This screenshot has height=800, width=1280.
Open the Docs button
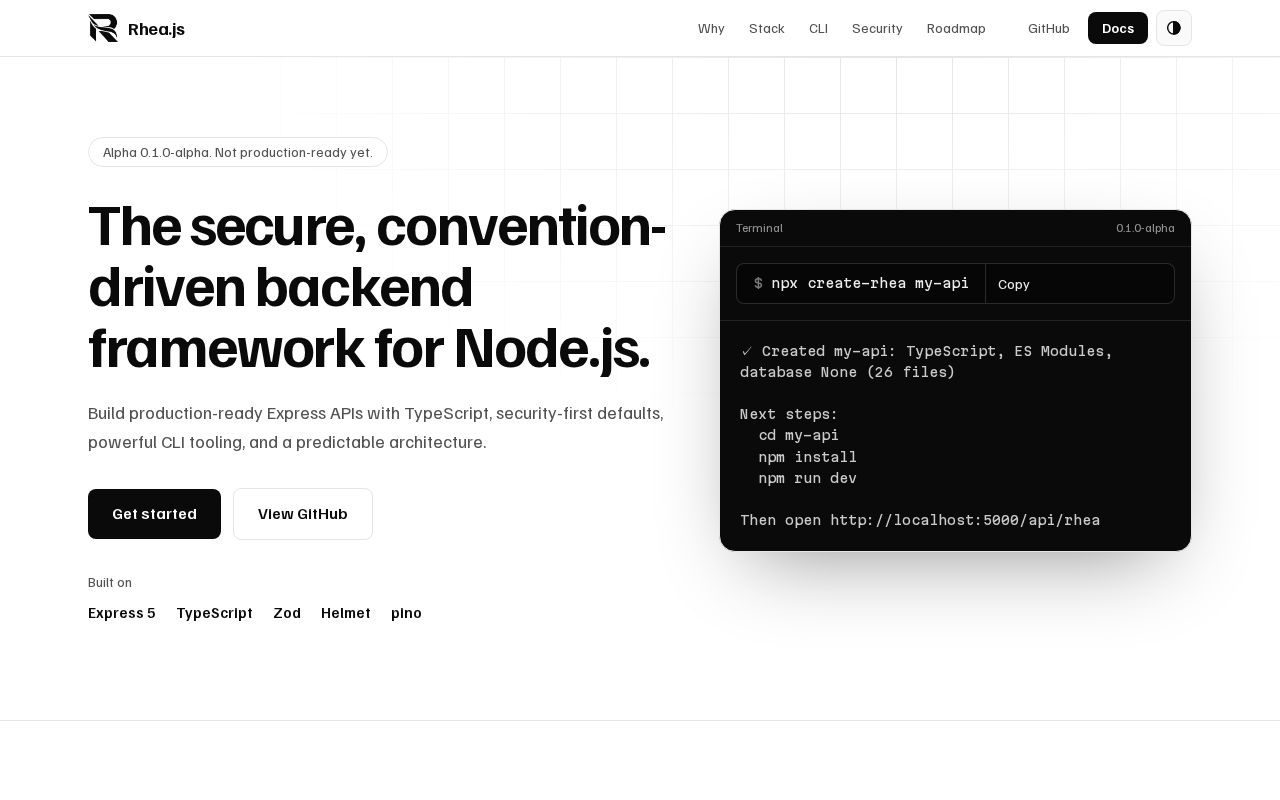1118,28
